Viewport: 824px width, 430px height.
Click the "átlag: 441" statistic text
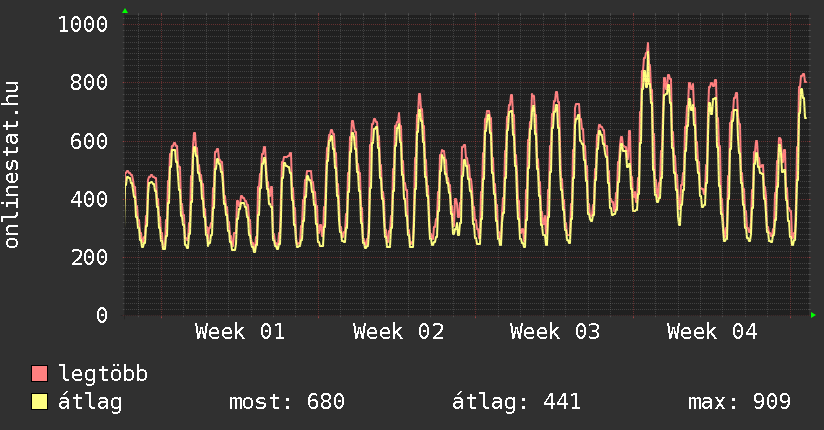(517, 402)
